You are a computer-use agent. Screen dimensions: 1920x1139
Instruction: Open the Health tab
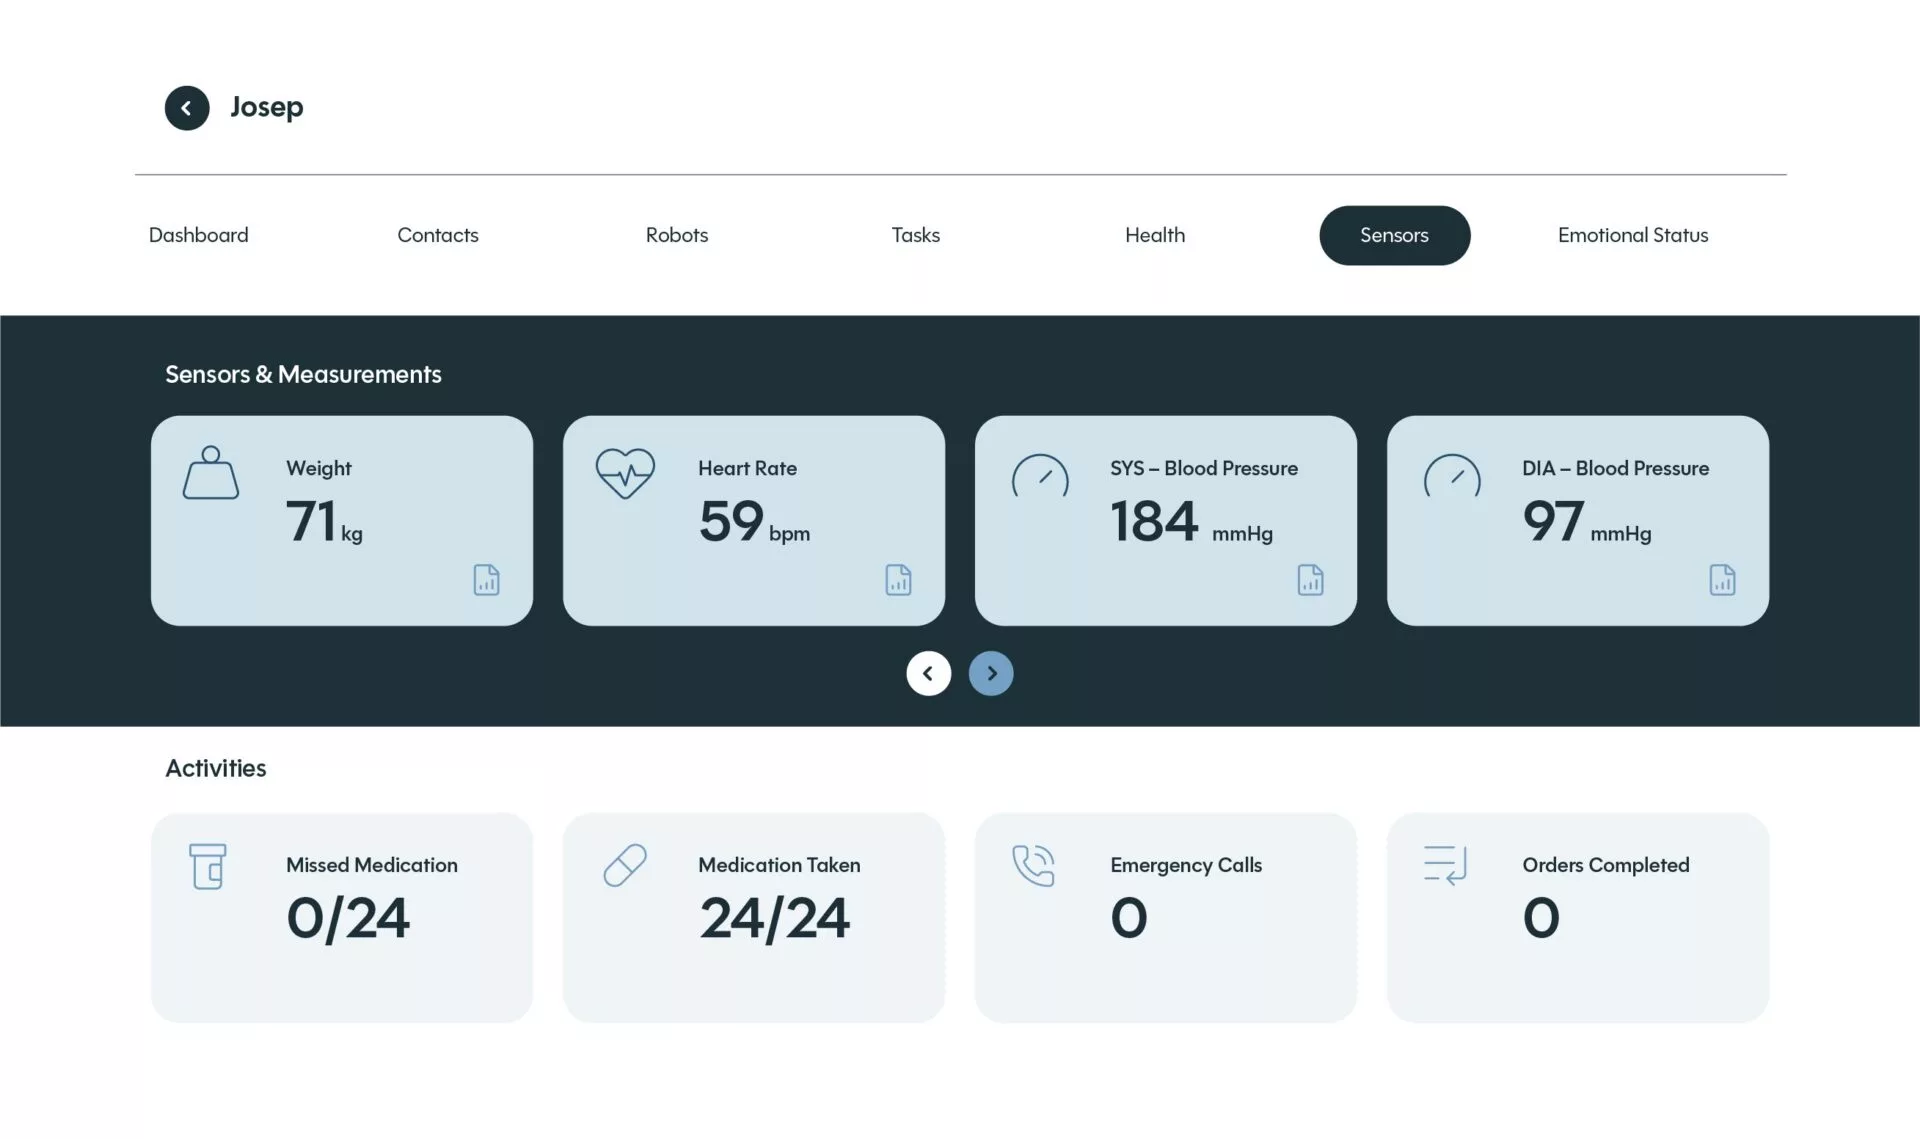coord(1155,235)
